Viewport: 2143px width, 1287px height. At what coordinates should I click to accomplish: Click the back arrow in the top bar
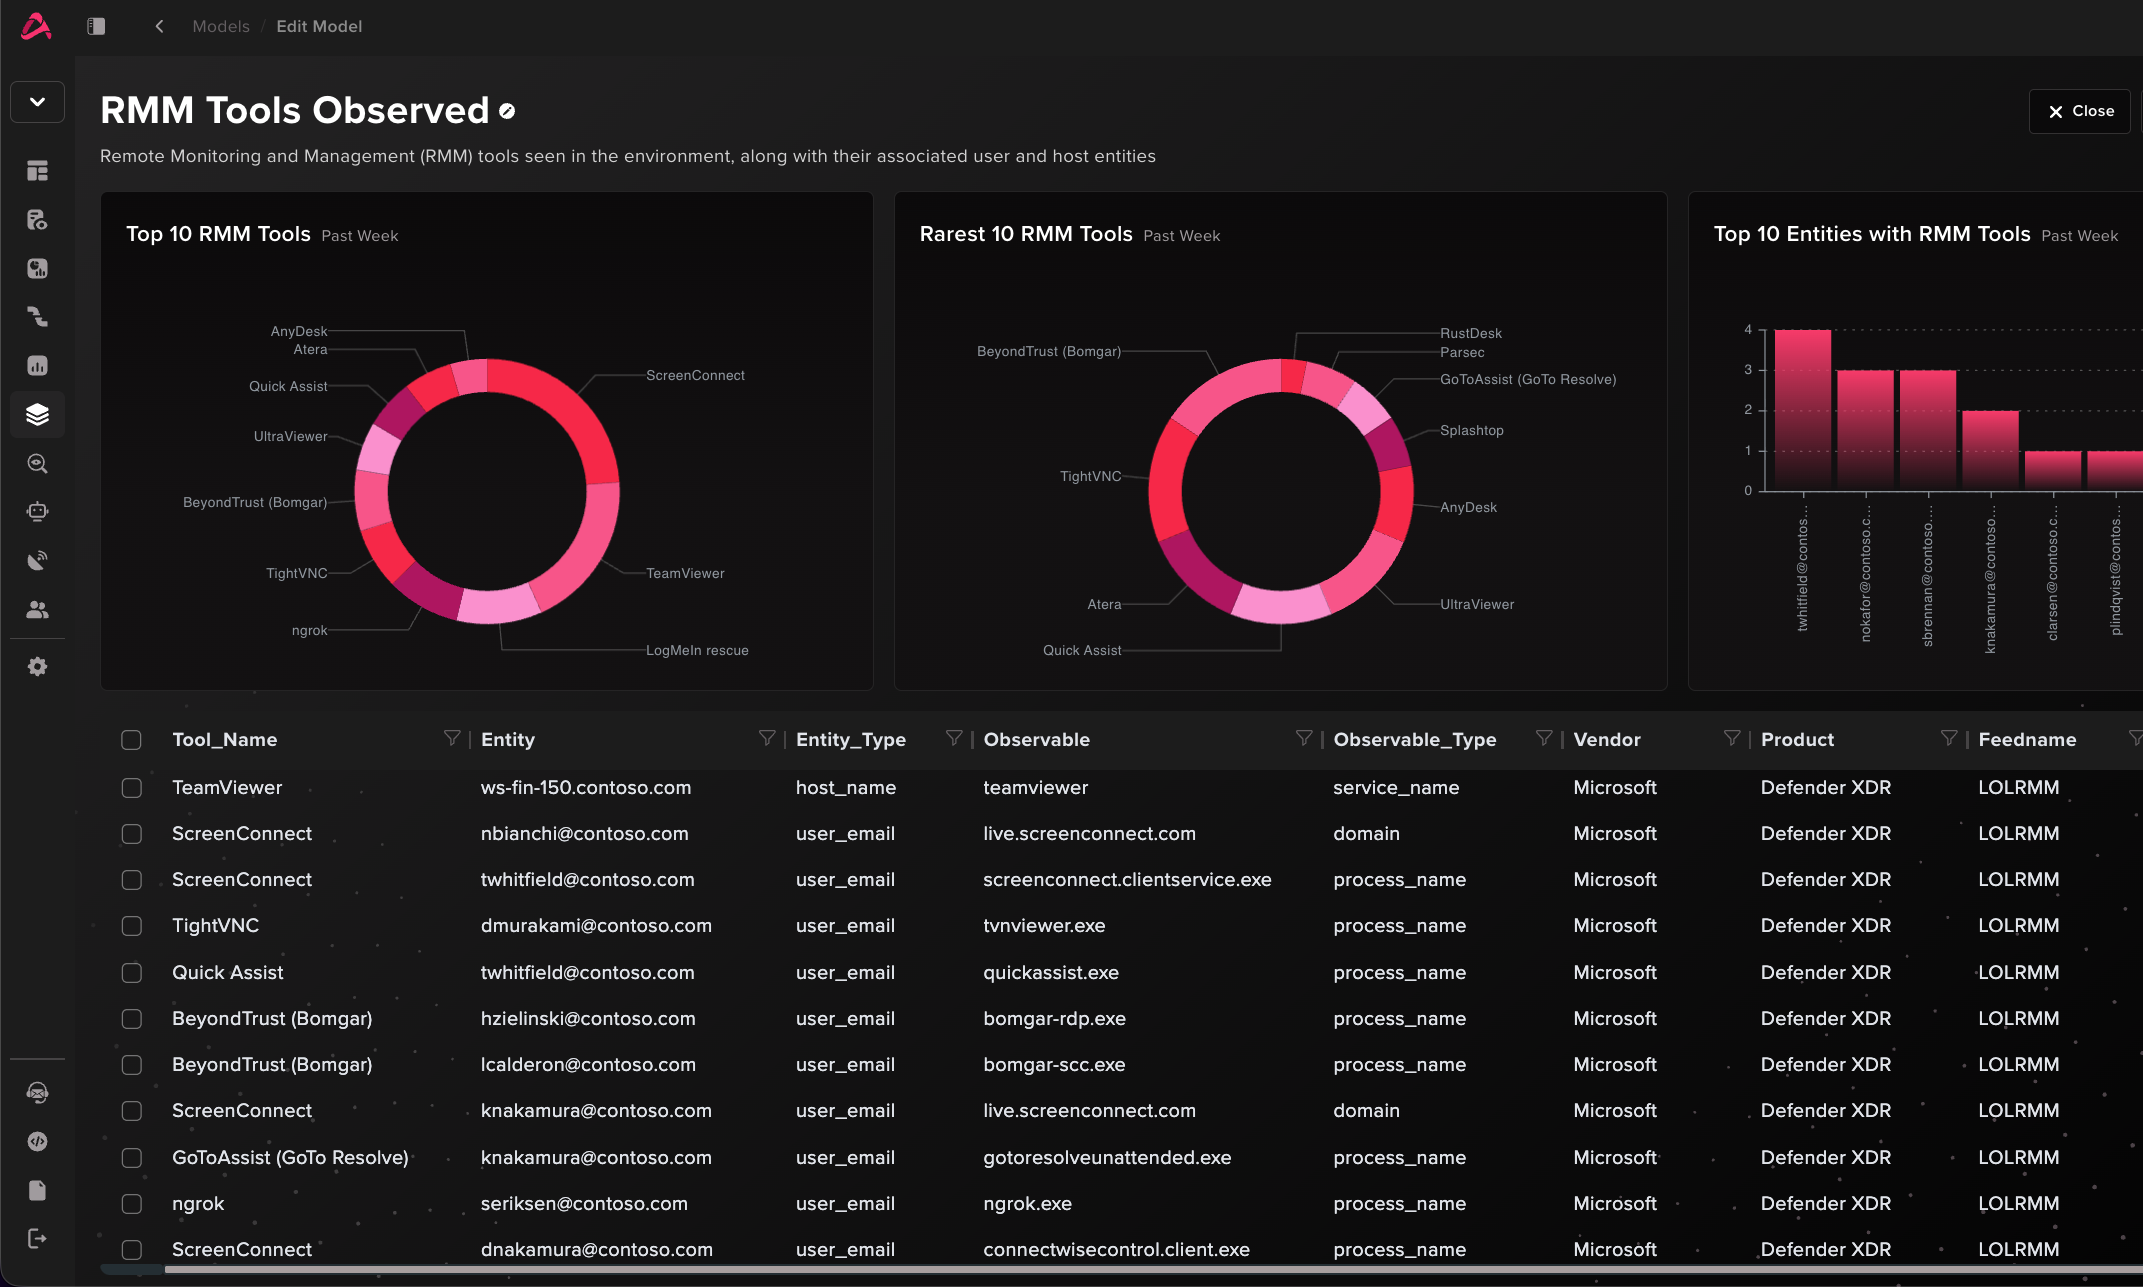point(159,26)
